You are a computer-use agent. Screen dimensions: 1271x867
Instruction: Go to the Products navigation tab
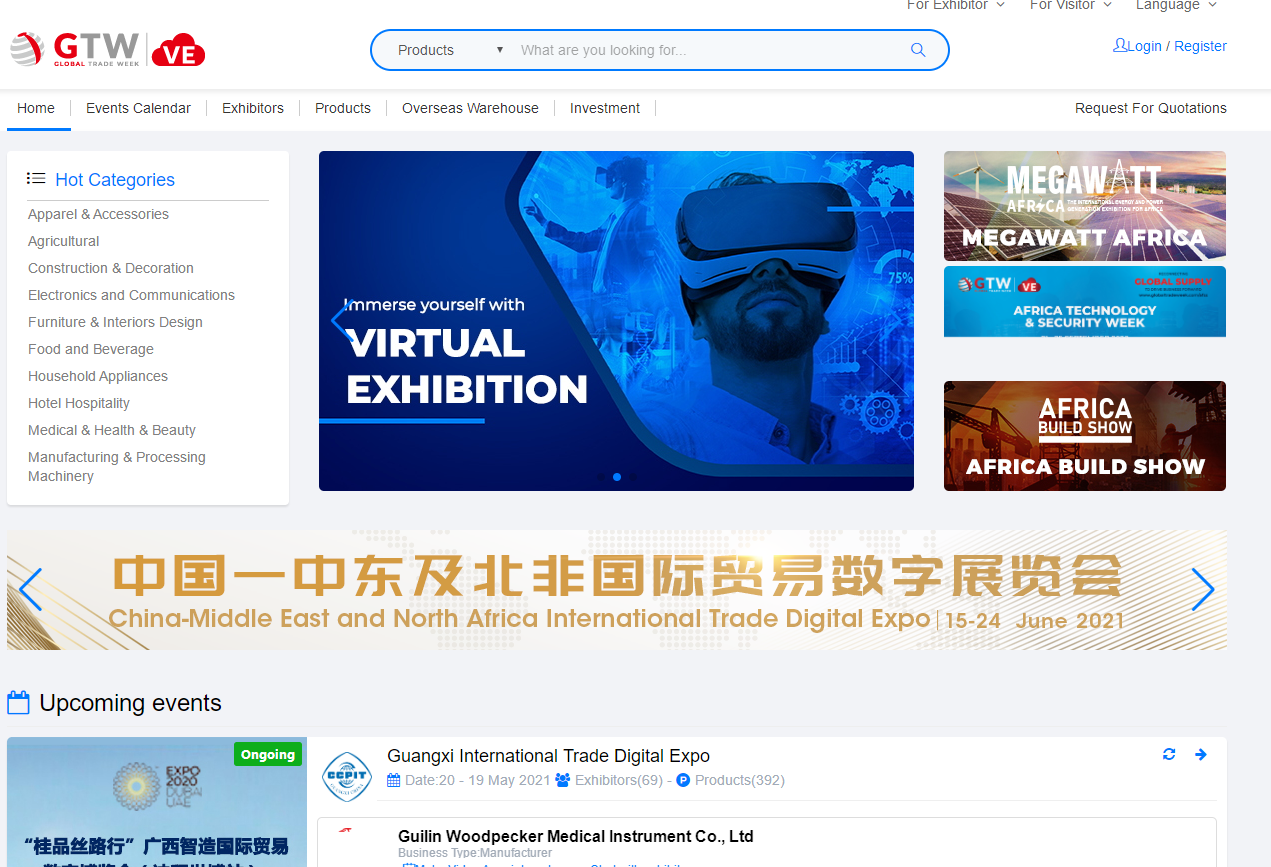pos(343,108)
